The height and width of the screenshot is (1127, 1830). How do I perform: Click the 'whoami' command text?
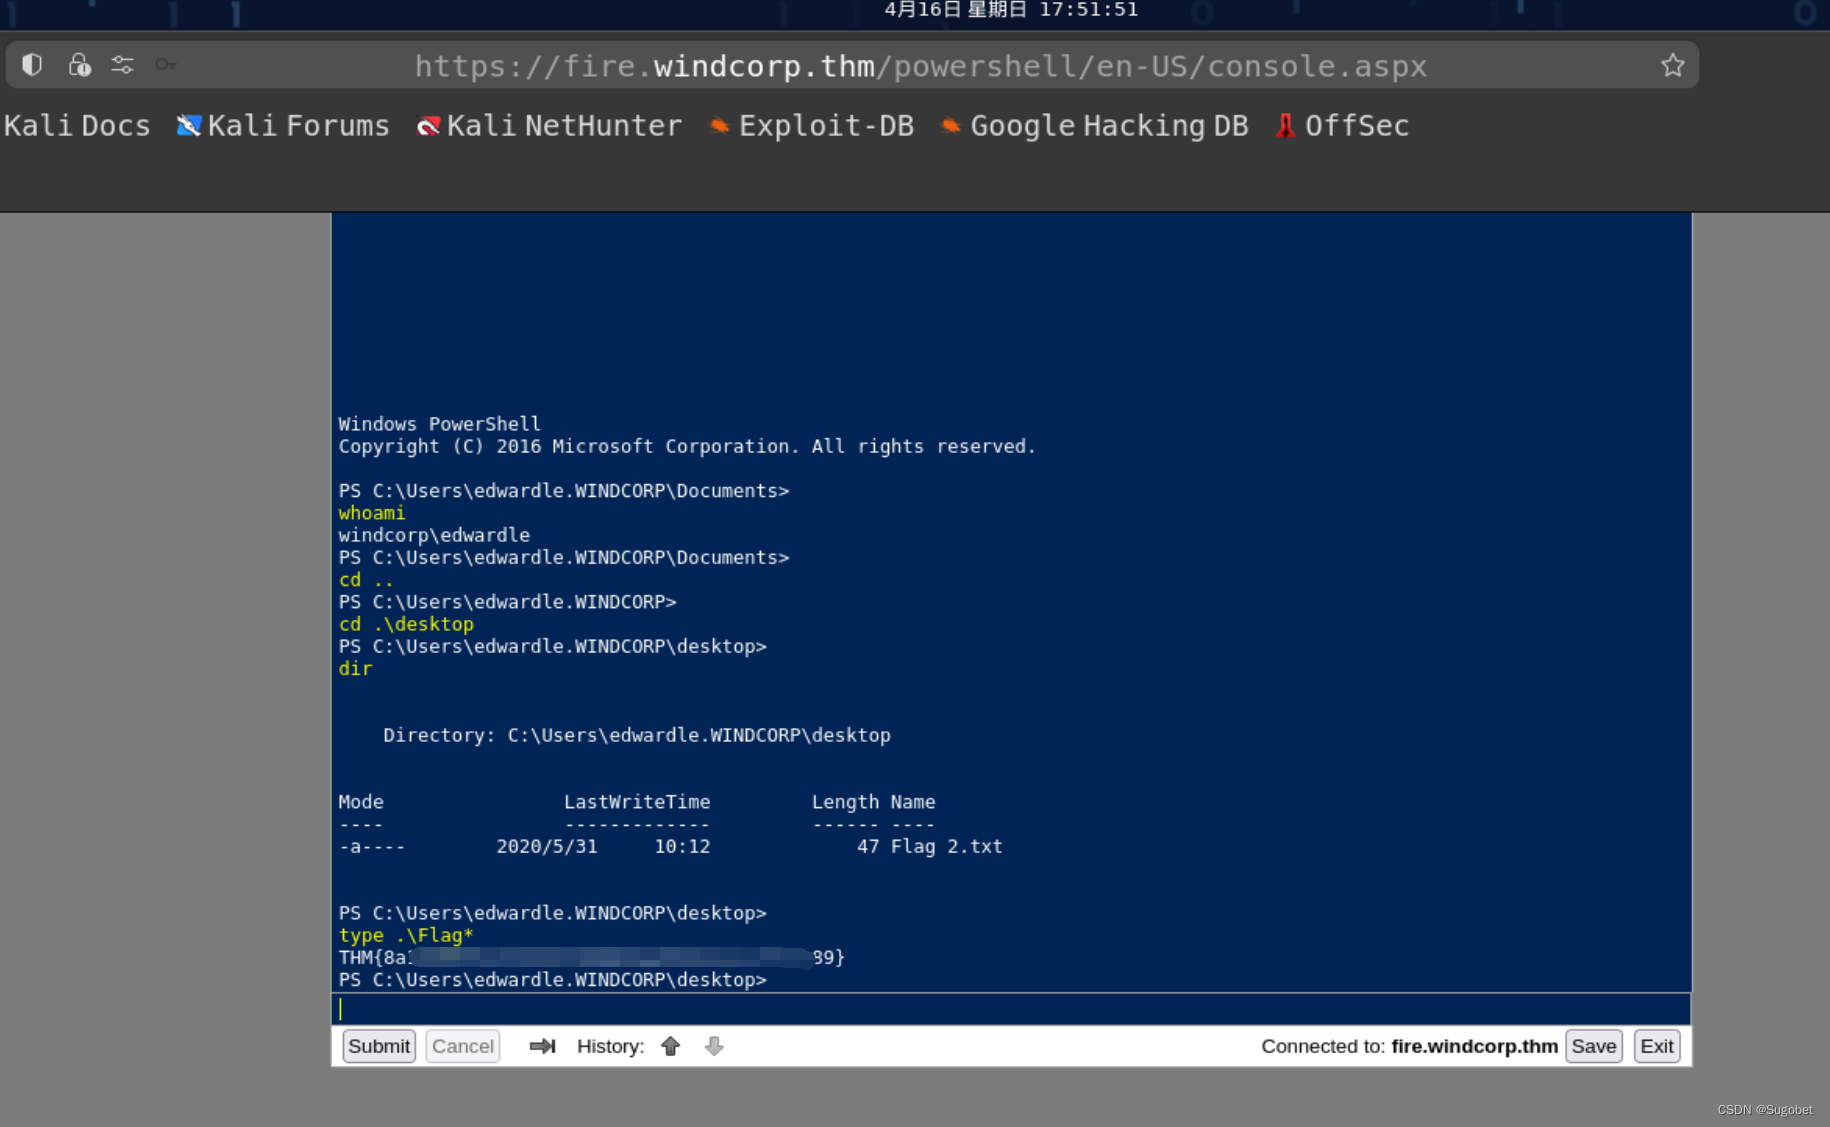372,513
